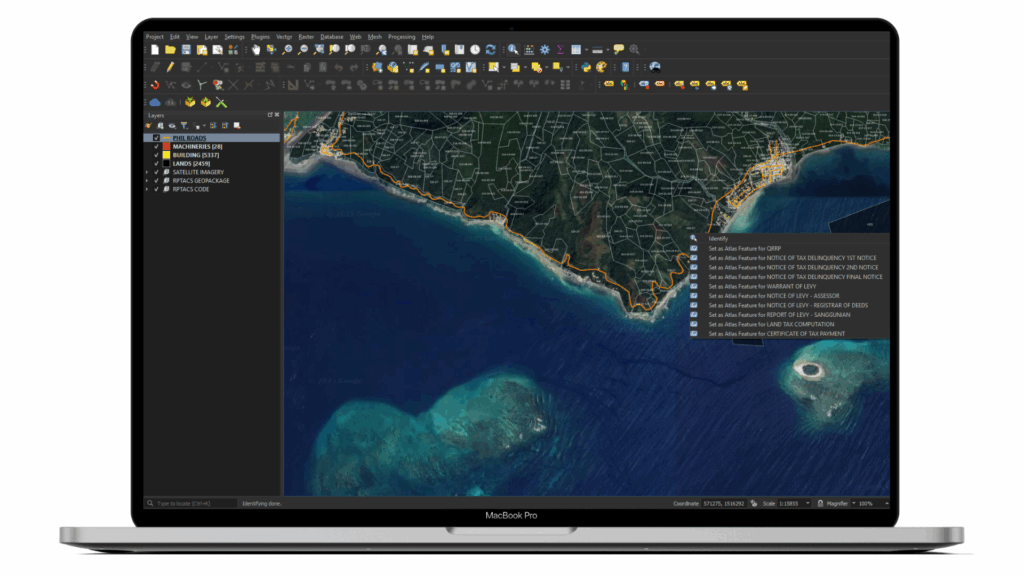The width and height of the screenshot is (1024, 576).
Task: Expand the SATELLITE IMAGERY group
Action: (147, 172)
